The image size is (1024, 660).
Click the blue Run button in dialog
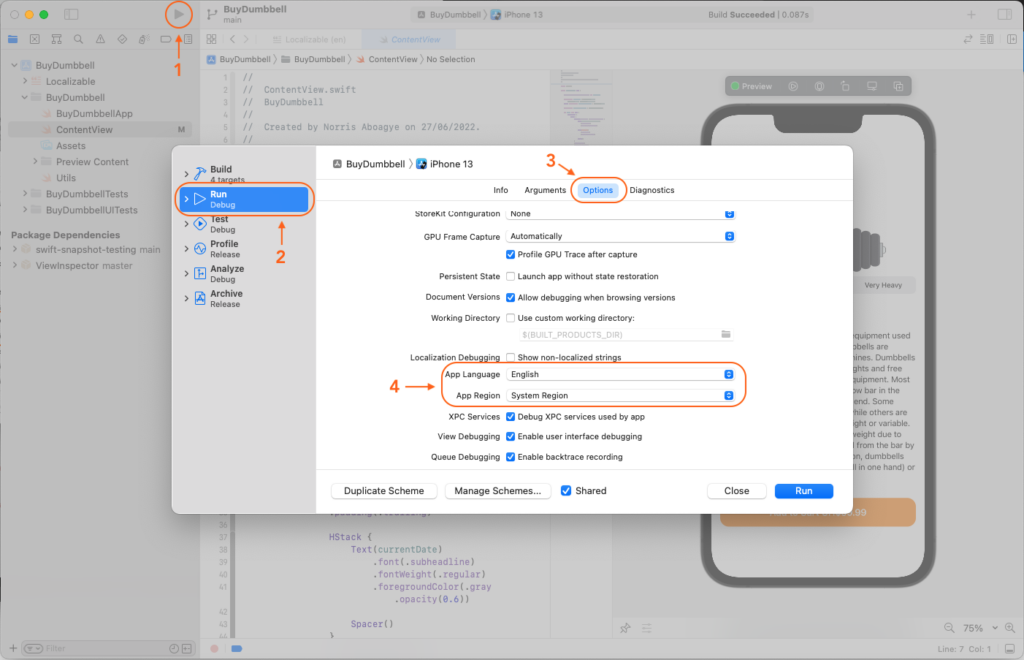[804, 491]
